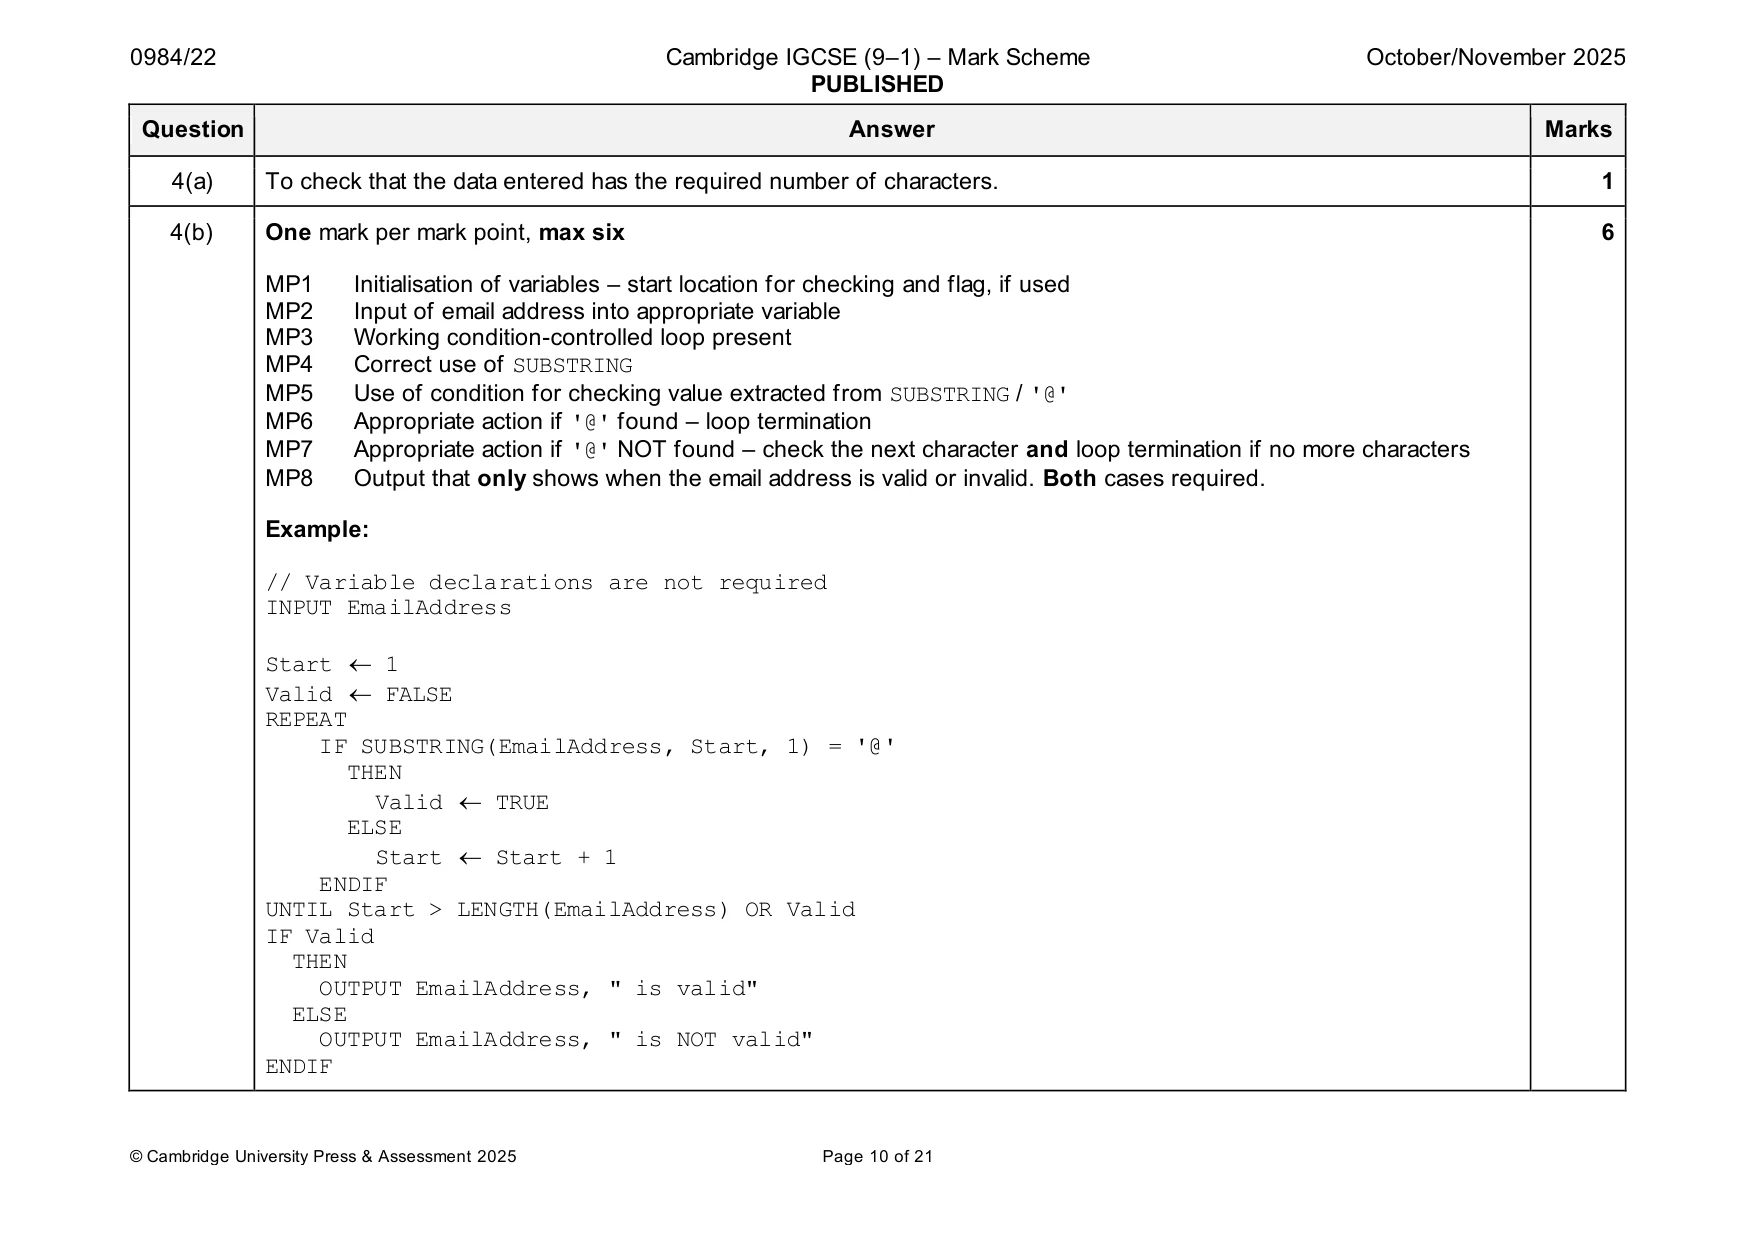Click the code line "Valid ← FALSE"
The height and width of the screenshot is (1240, 1754).
(x=359, y=695)
